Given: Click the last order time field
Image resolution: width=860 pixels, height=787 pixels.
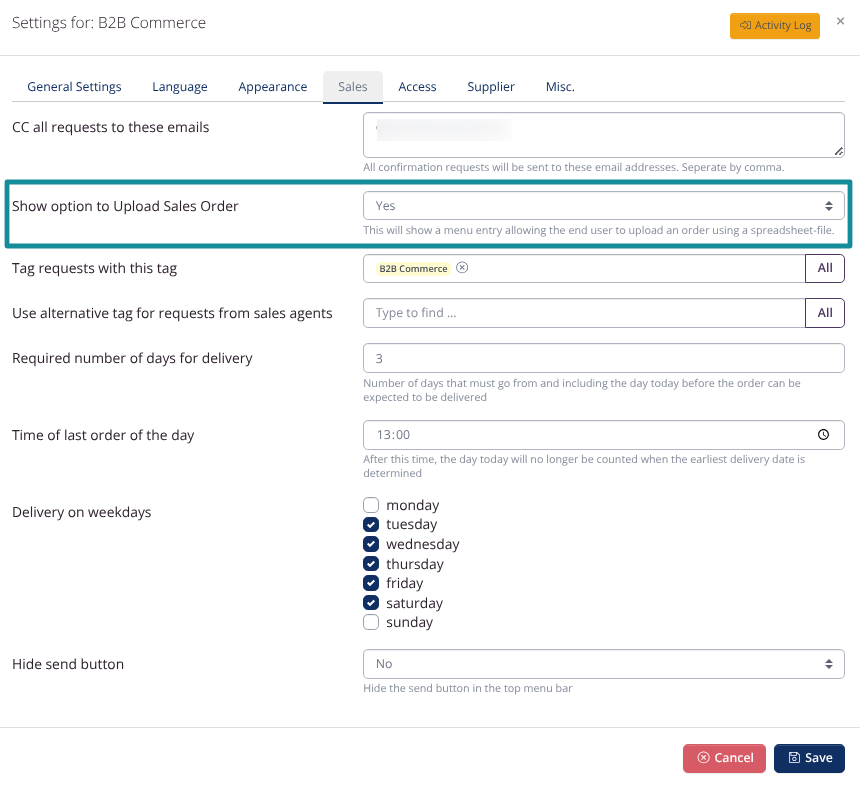Looking at the screenshot, I should 603,435.
